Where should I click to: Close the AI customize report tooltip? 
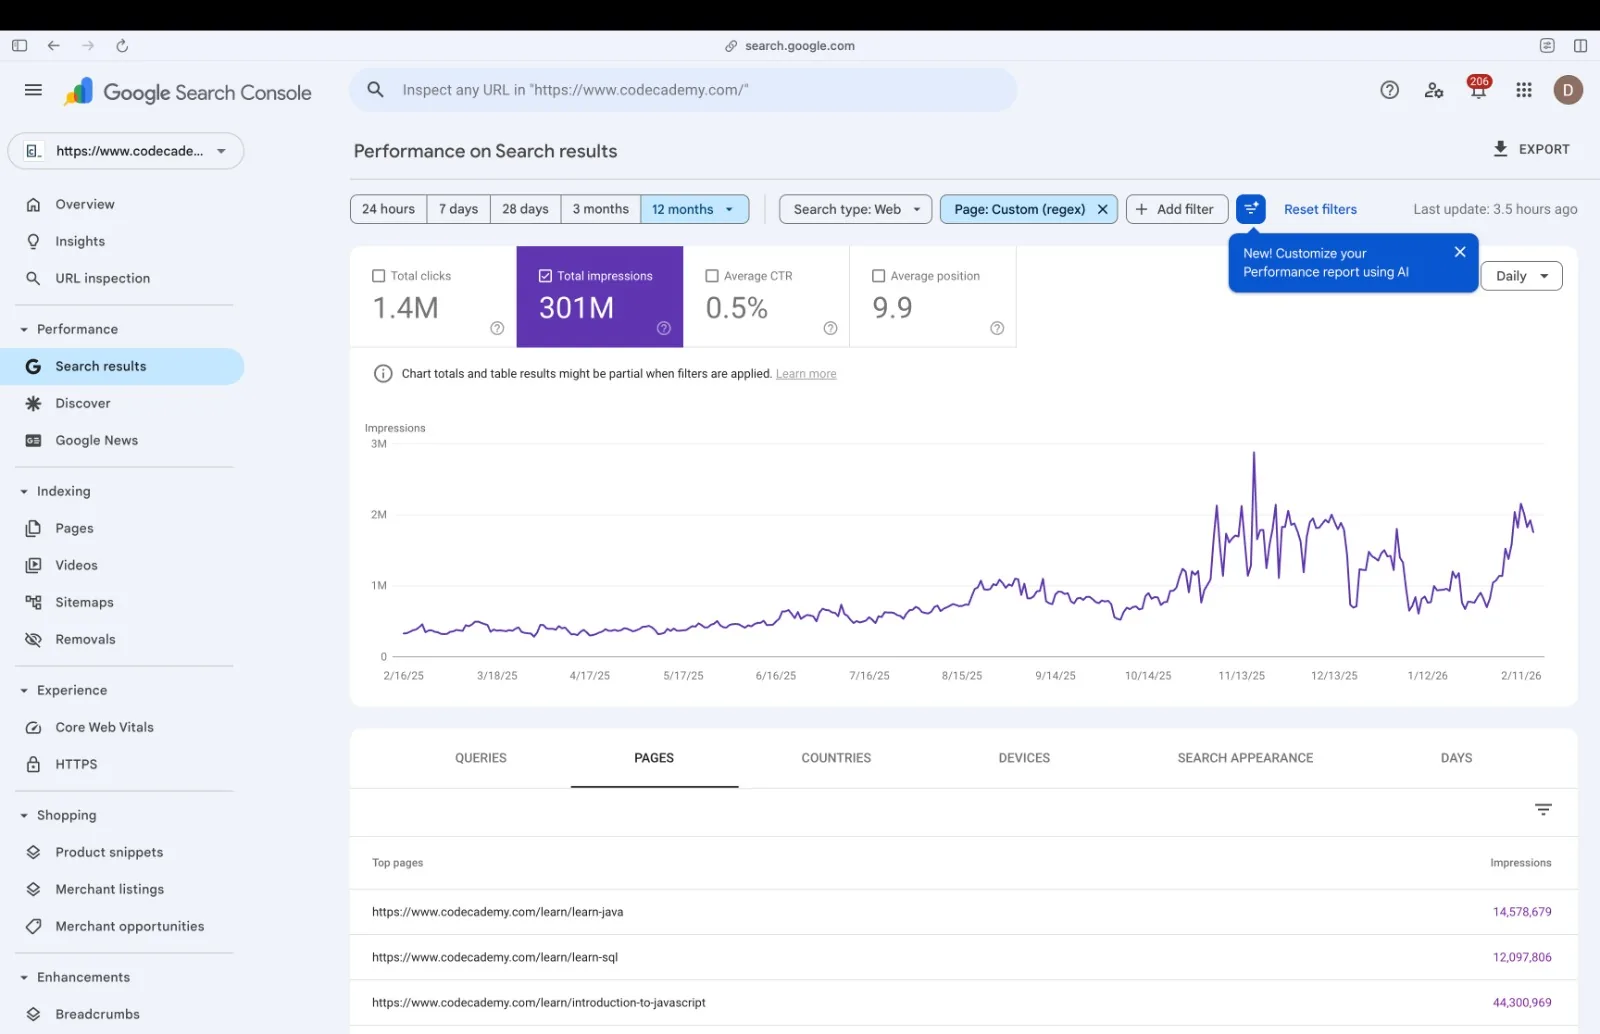1460,252
